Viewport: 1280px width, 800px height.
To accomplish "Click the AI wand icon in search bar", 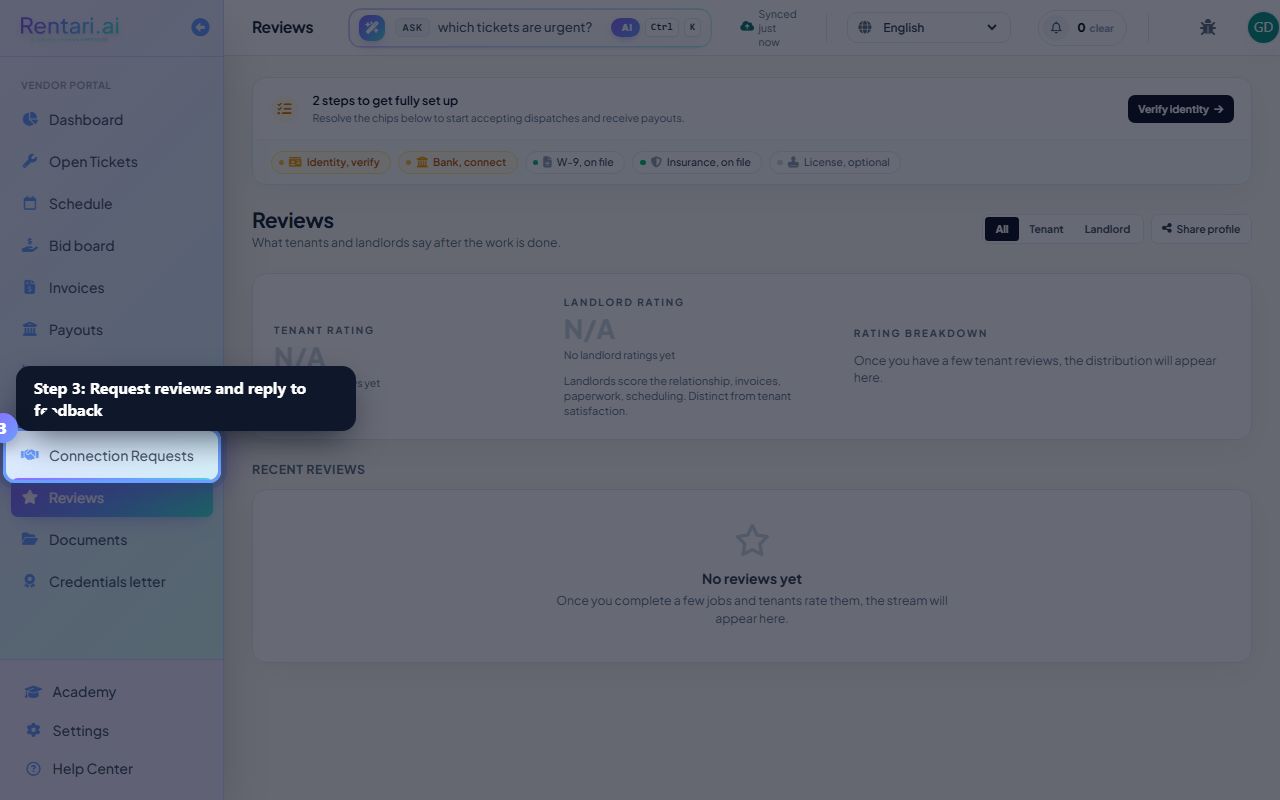I will point(372,28).
